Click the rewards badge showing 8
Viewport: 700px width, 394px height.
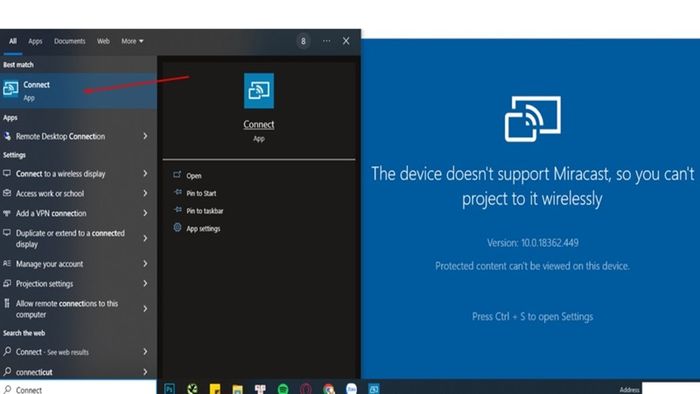303,41
